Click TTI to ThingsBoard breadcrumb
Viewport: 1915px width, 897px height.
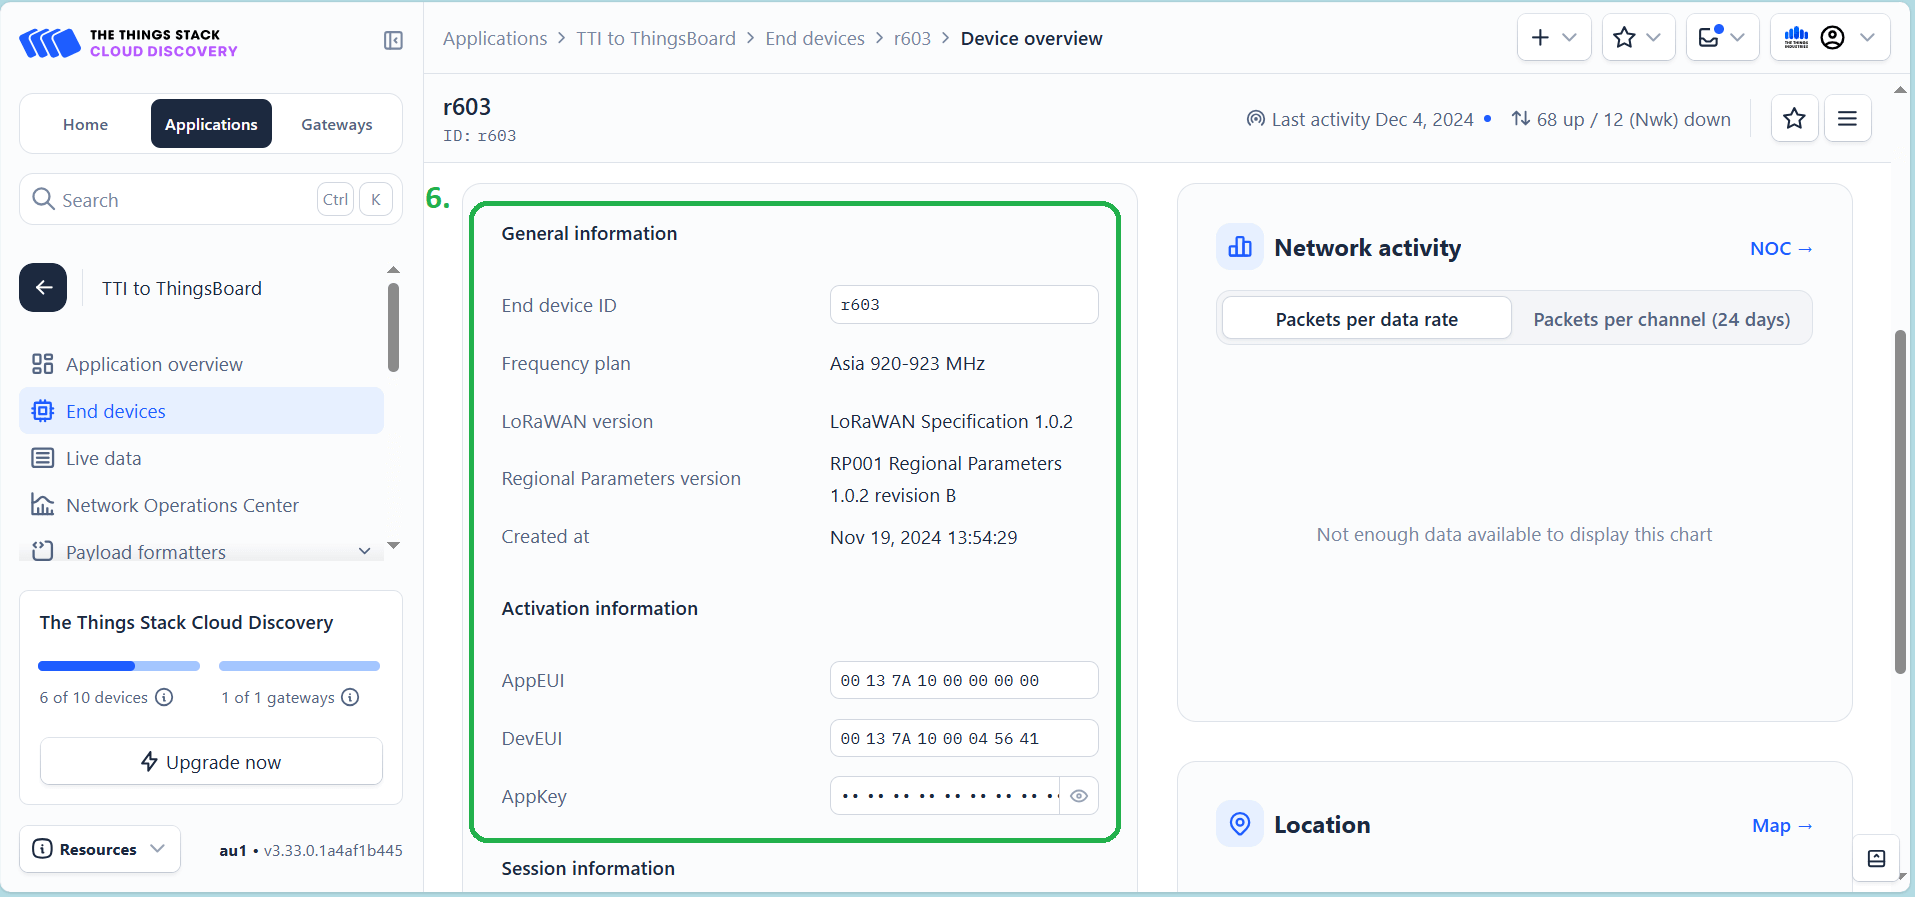coord(656,38)
